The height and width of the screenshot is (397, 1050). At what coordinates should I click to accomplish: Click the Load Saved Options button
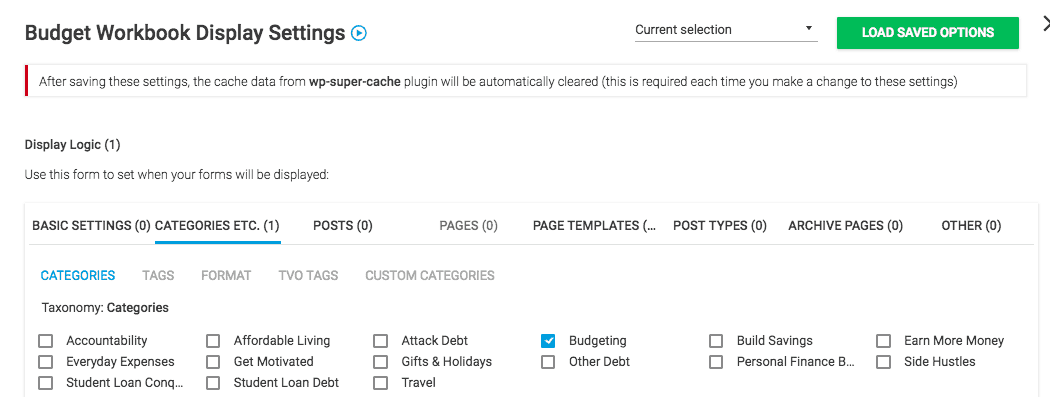927,33
